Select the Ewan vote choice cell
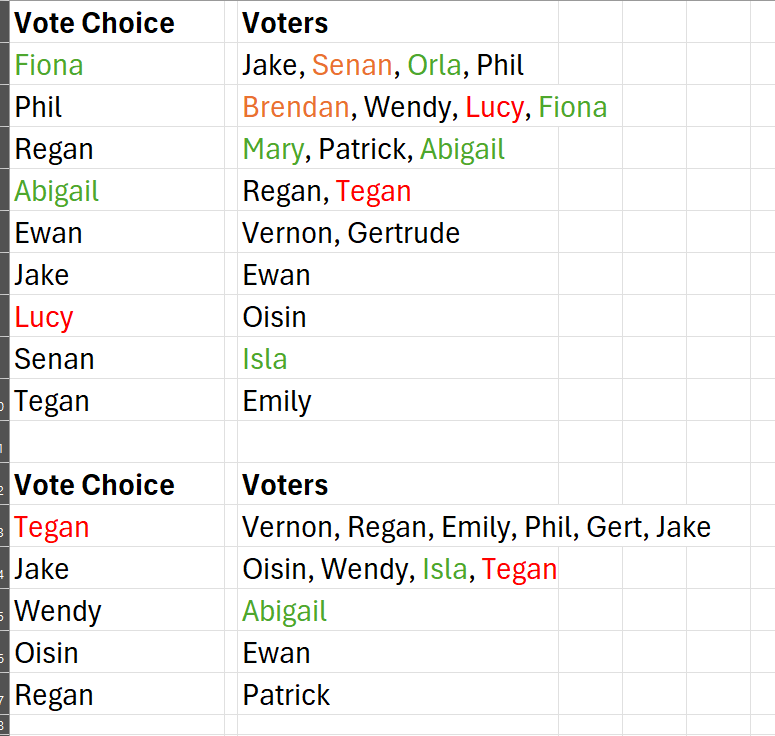The width and height of the screenshot is (775, 736). [x=117, y=232]
